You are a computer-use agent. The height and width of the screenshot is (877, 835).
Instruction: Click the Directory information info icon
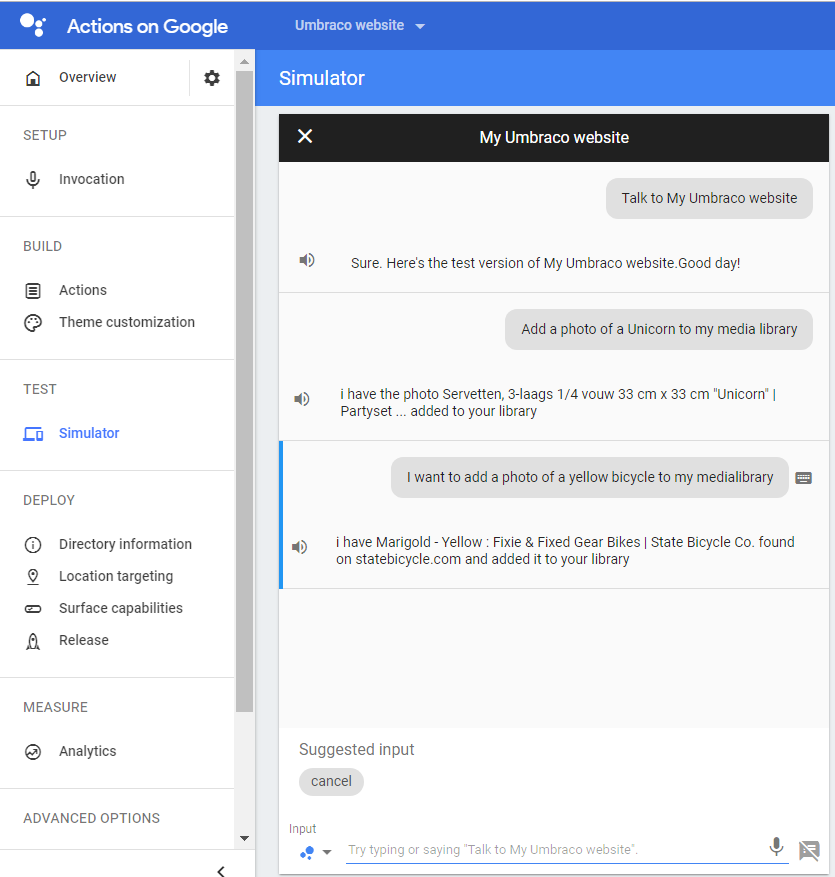[33, 544]
